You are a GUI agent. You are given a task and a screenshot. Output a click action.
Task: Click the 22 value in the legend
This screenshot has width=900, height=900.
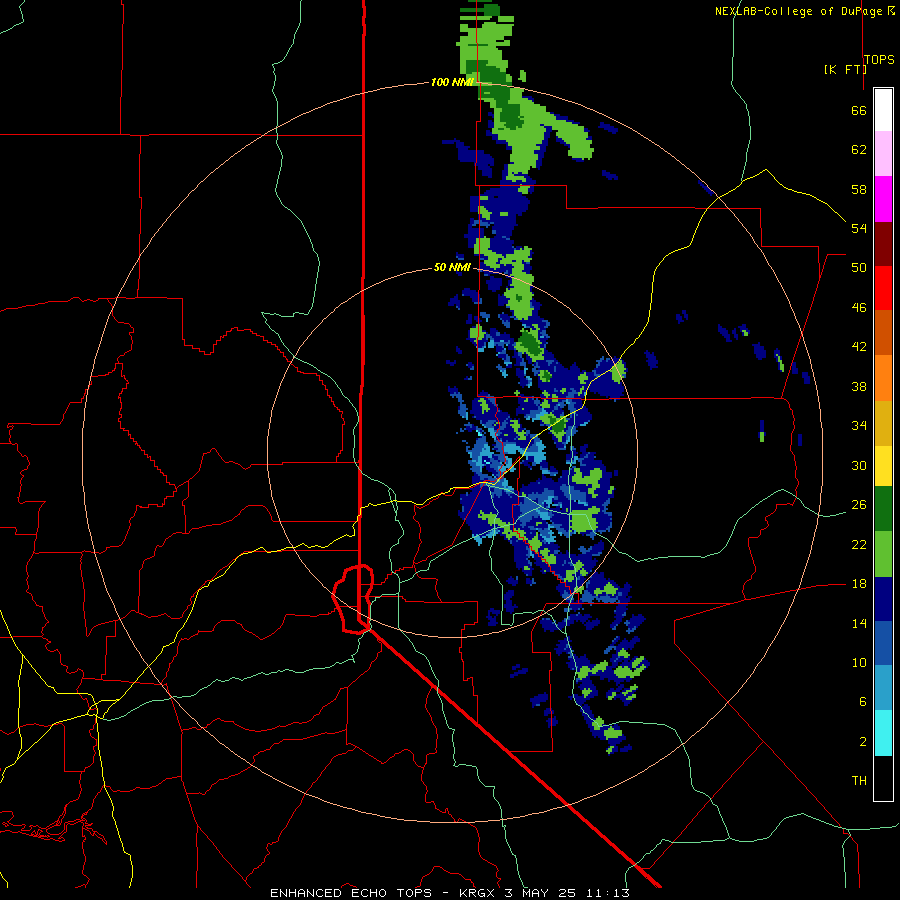[859, 545]
